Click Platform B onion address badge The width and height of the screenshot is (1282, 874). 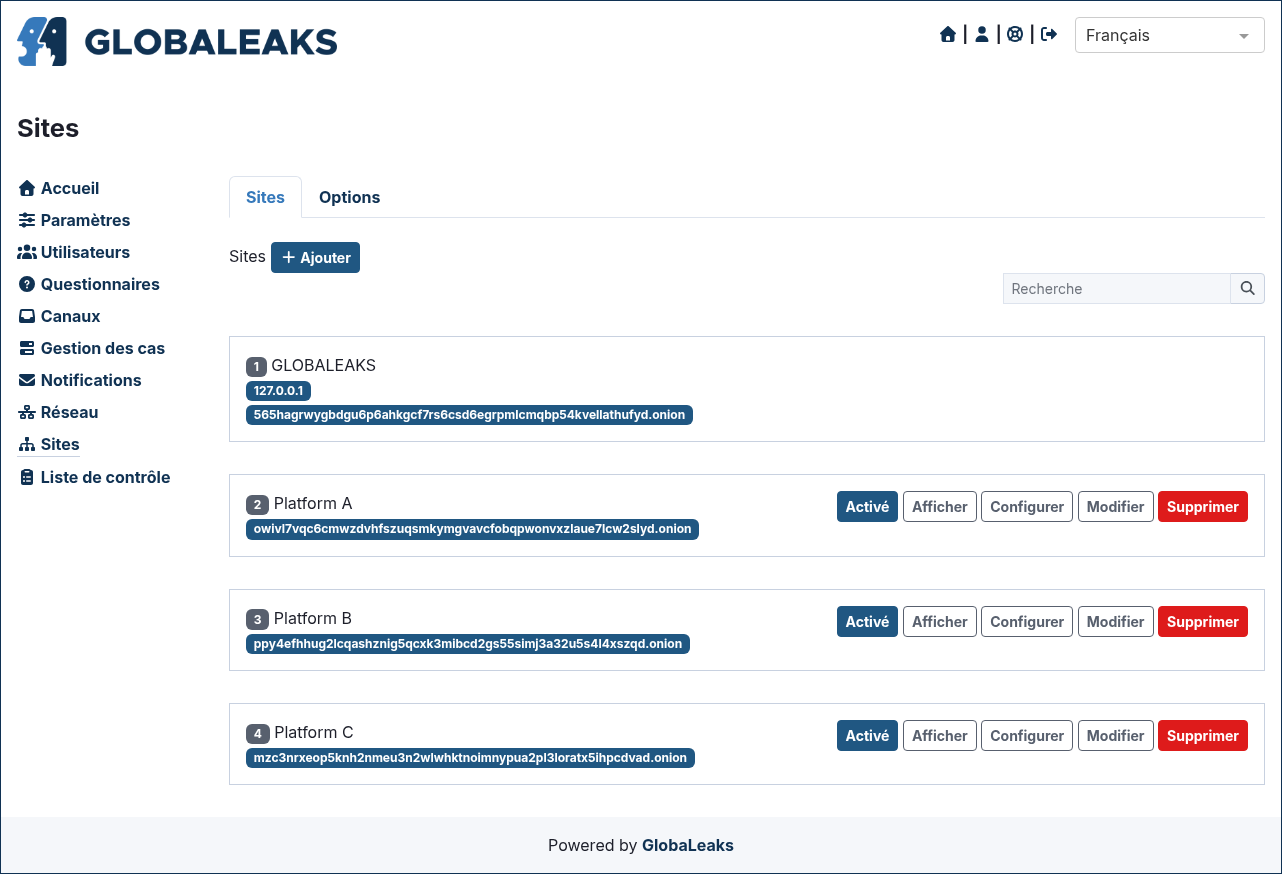[468, 644]
